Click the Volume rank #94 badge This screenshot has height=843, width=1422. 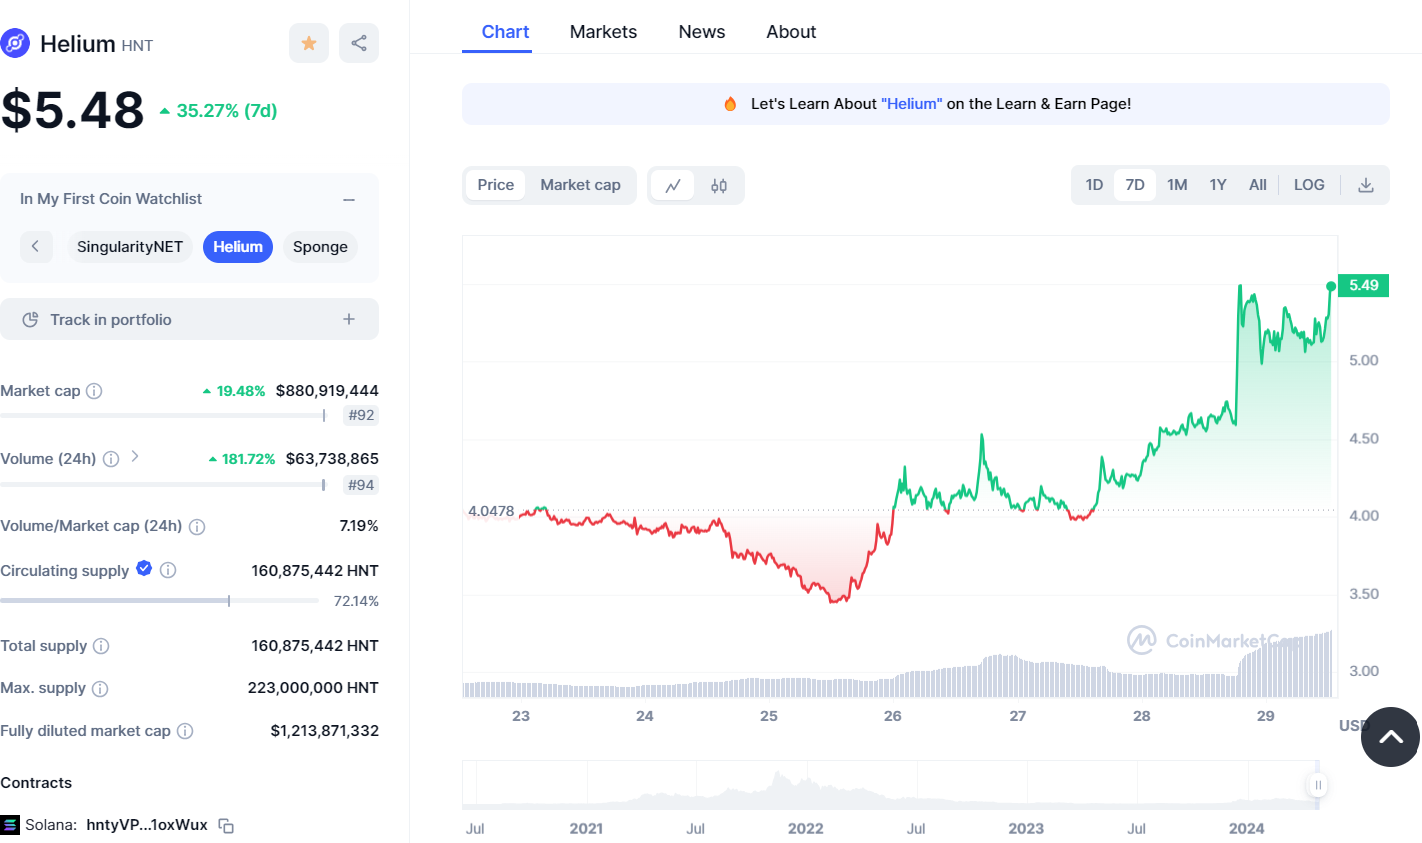click(x=361, y=485)
